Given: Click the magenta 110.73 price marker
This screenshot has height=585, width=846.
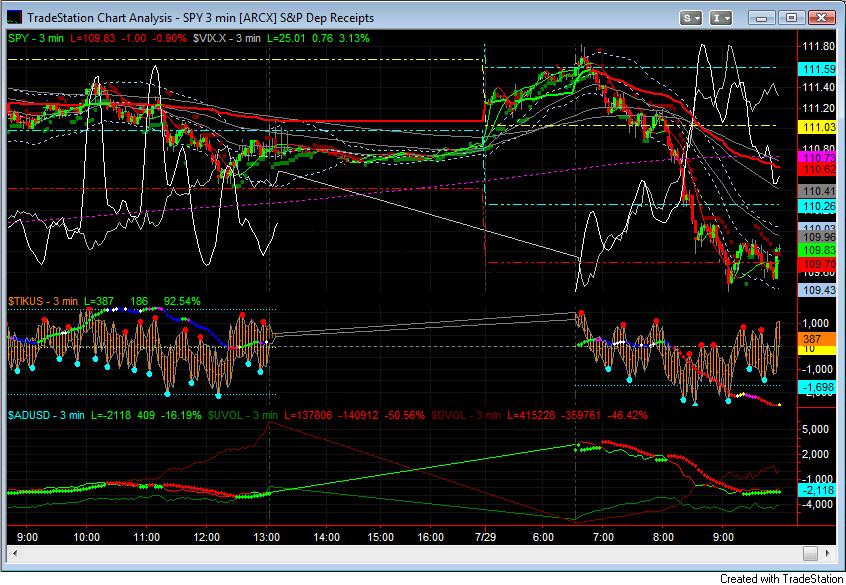Looking at the screenshot, I should coord(817,158).
